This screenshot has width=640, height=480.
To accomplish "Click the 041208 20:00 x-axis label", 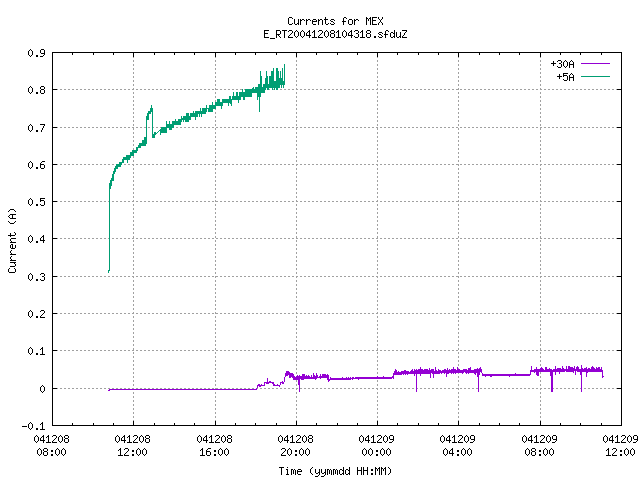I will [296, 445].
